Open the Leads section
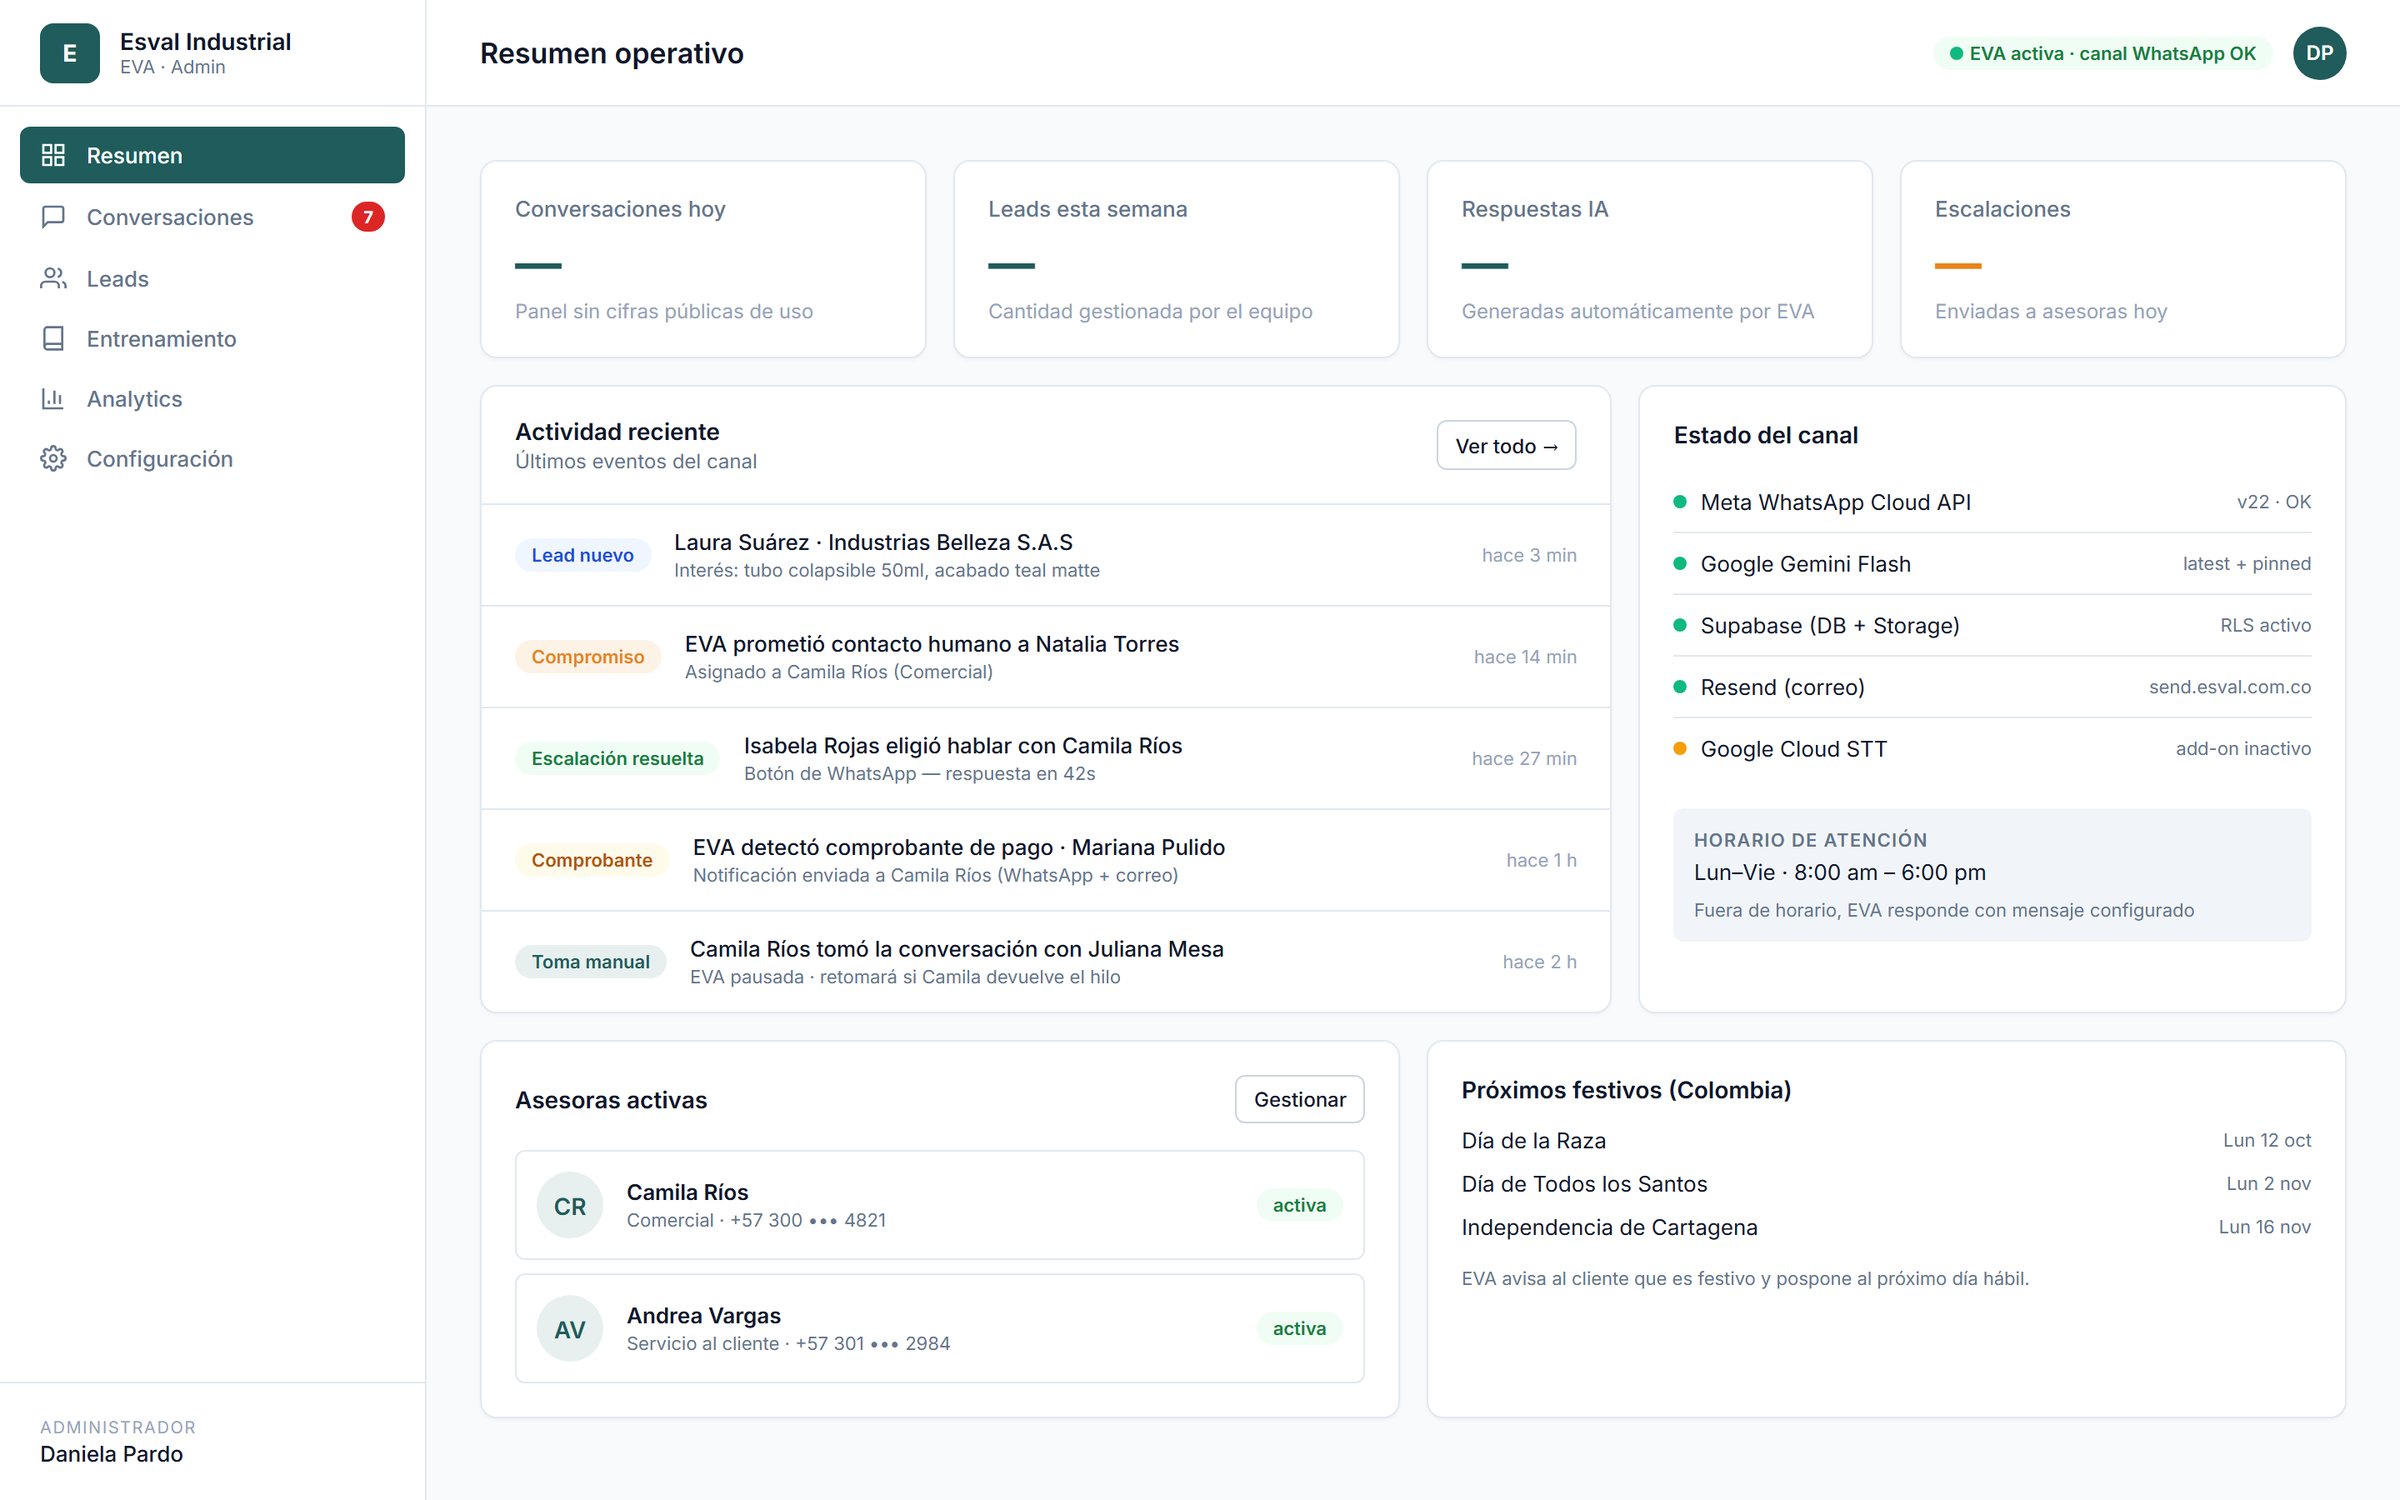2400x1500 pixels. point(212,279)
